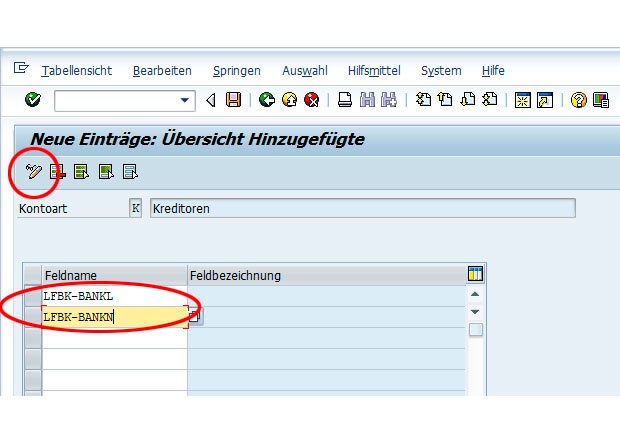Image resolution: width=620 pixels, height=443 pixels.
Task: Open the Hilfsmittel menu
Action: point(374,71)
